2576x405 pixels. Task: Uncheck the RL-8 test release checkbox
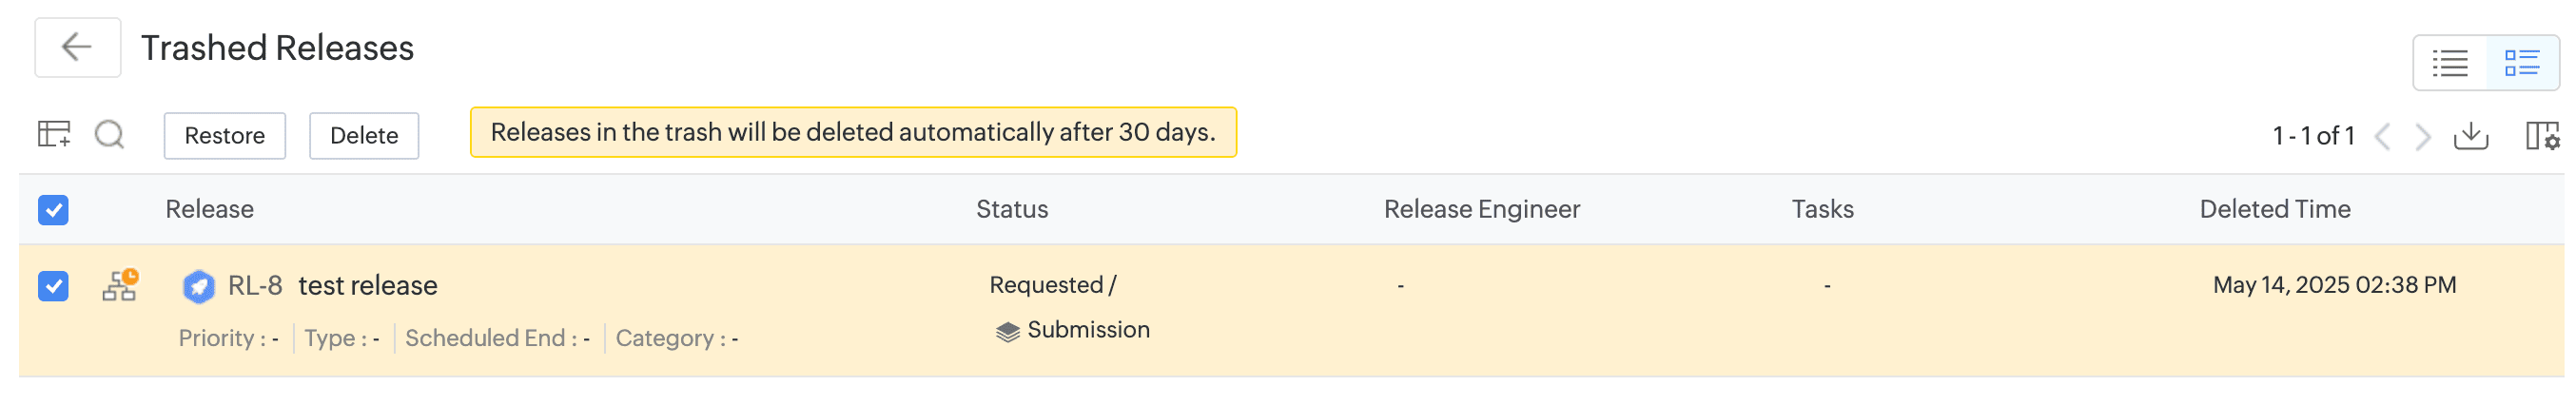coord(53,287)
